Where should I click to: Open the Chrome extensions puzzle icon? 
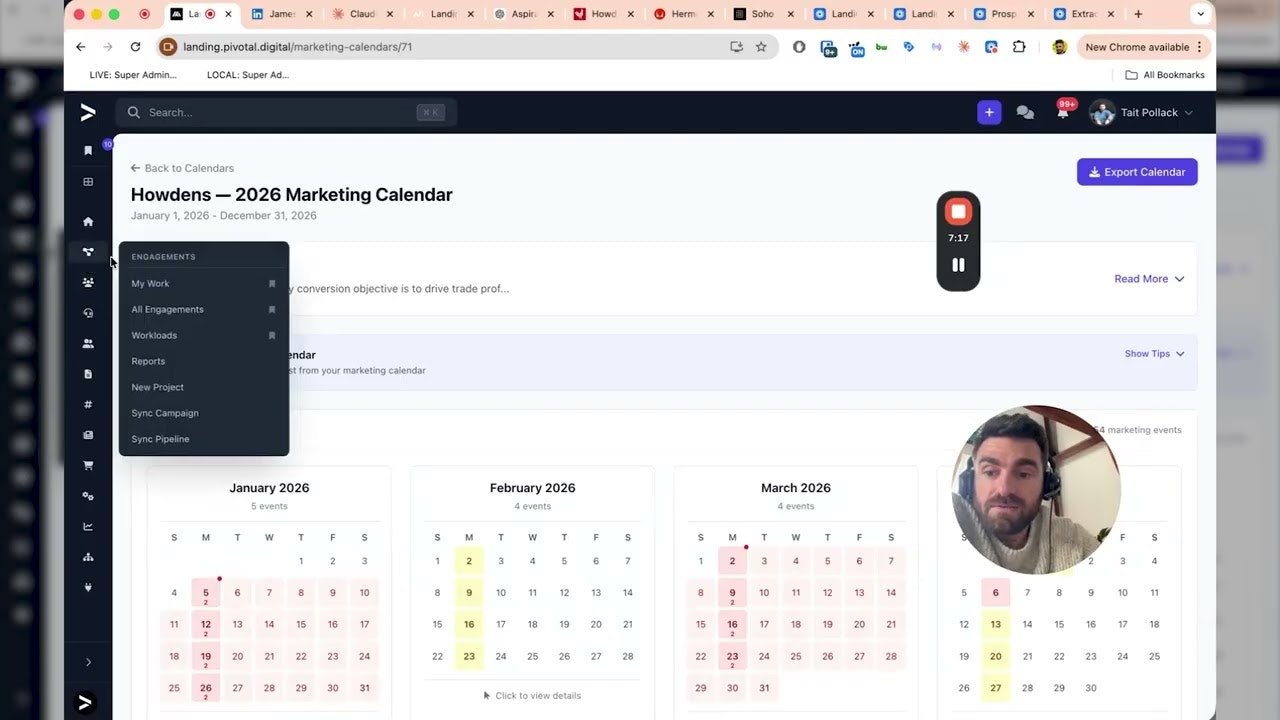pyautogui.click(x=1019, y=47)
